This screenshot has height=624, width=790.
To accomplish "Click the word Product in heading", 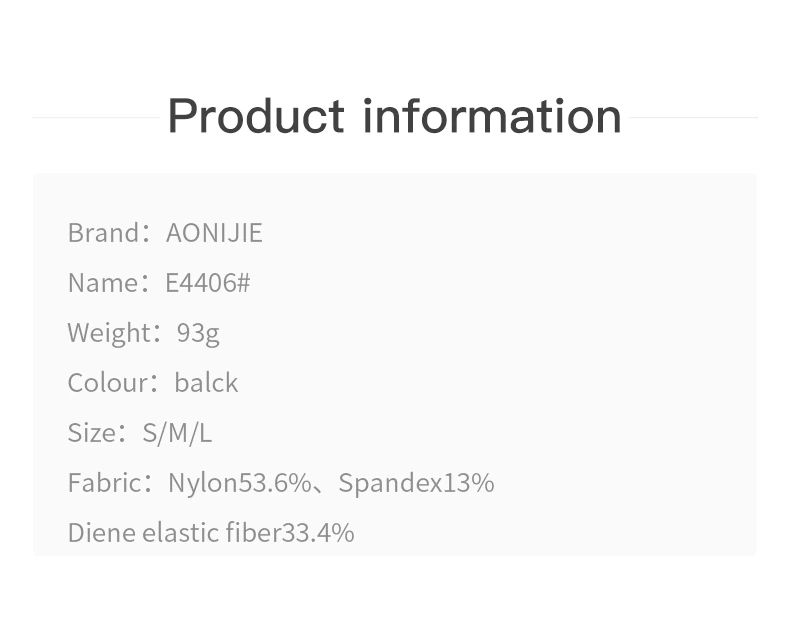I will click(257, 116).
